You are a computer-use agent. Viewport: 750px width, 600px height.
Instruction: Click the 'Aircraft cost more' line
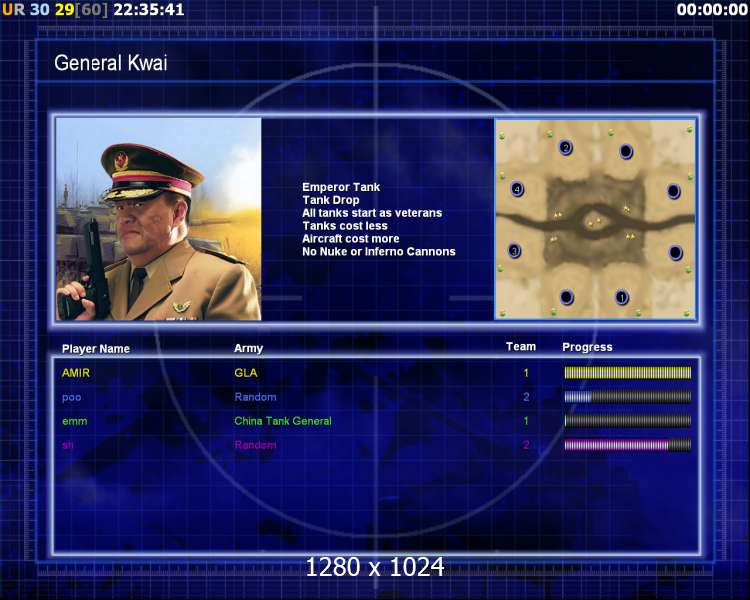[x=350, y=239]
